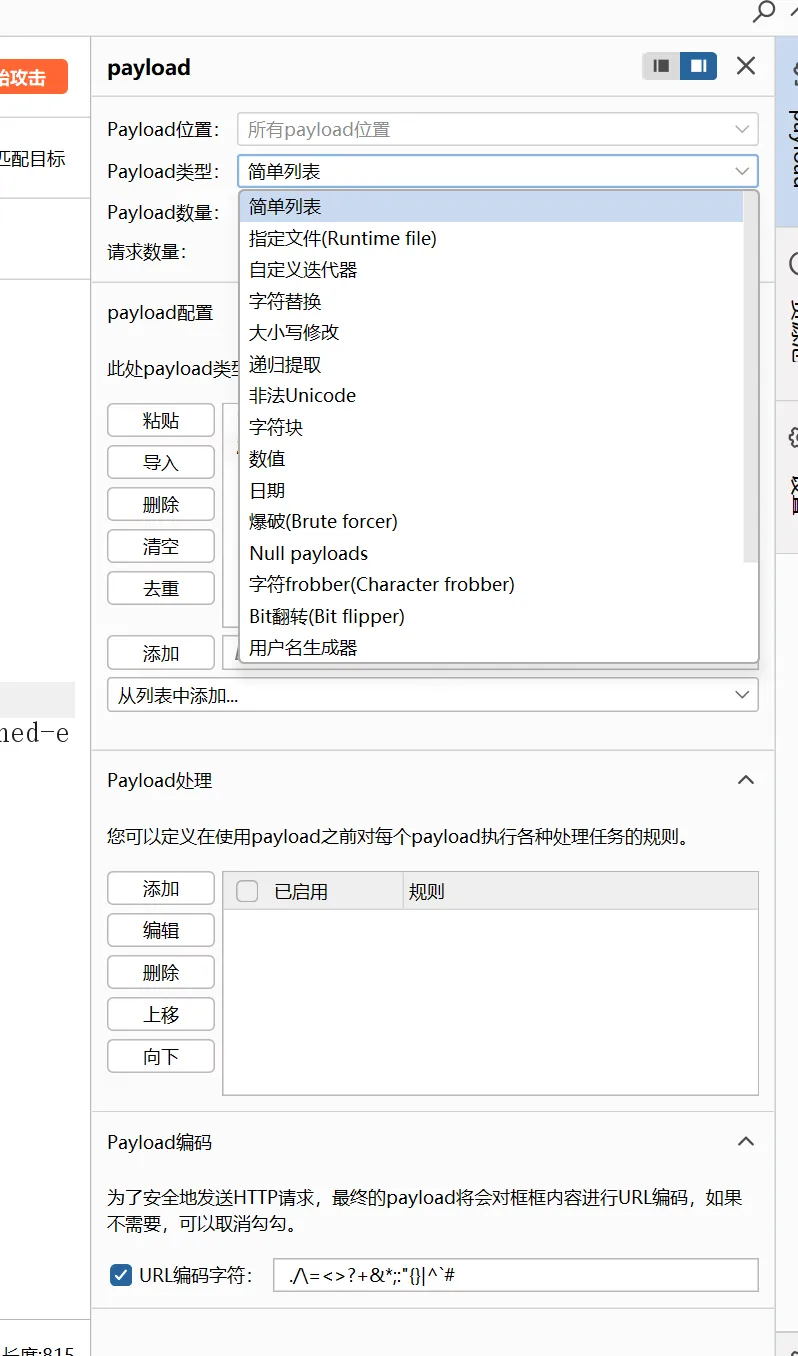Image resolution: width=798 pixels, height=1356 pixels.
Task: Select Null payloads option
Action: click(x=308, y=553)
